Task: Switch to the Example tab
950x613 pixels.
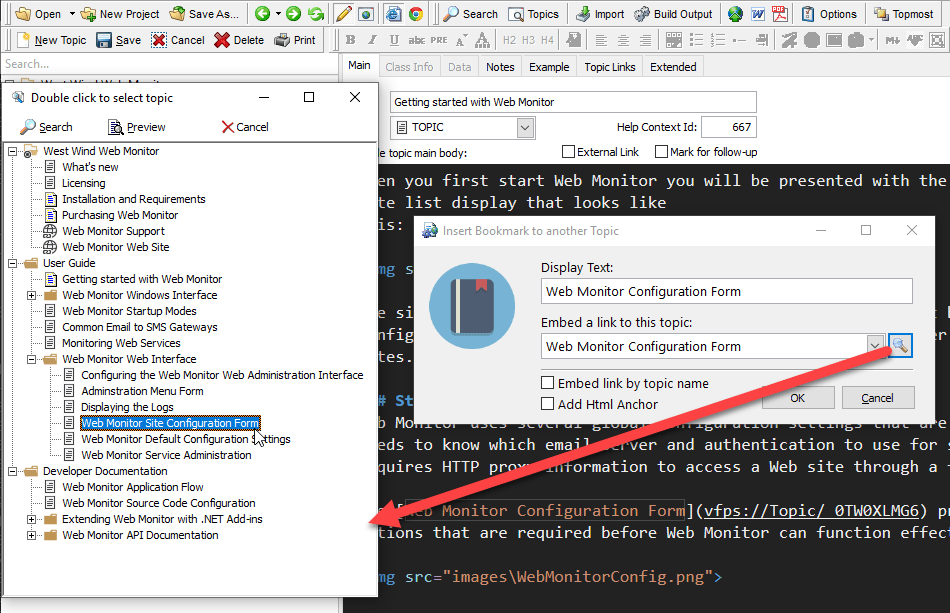Action: pos(549,67)
